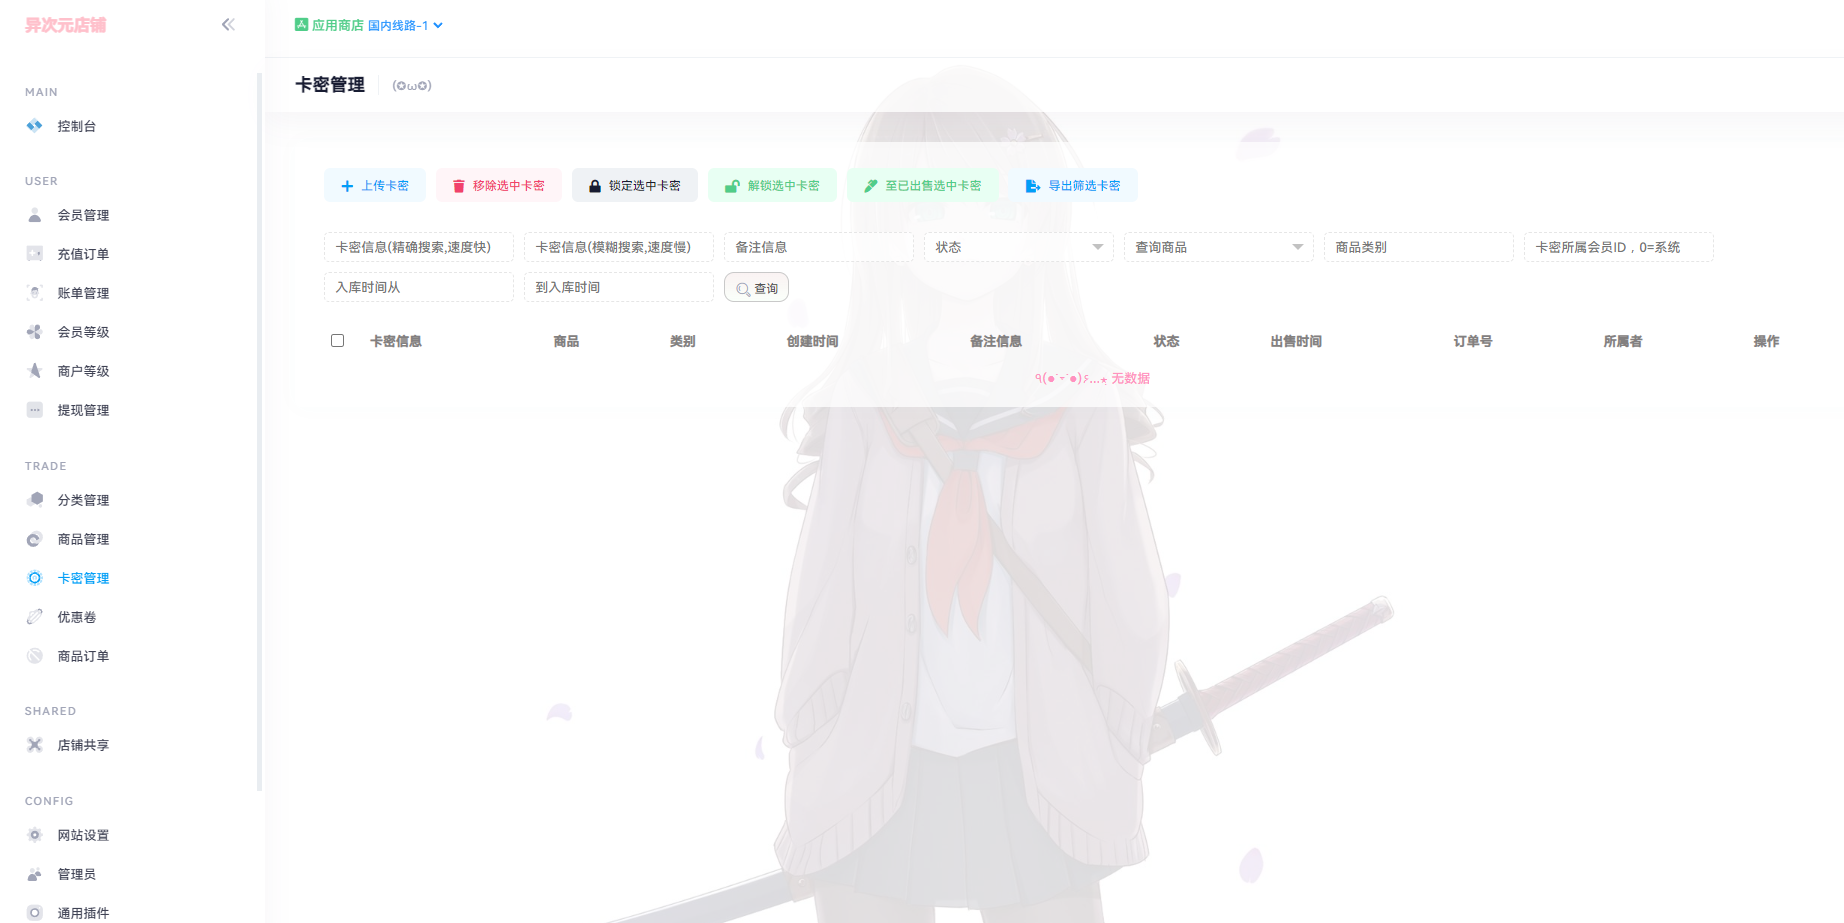This screenshot has height=923, width=1844.
Task: Click the 商品管理 sidebar icon
Action: click(x=35, y=539)
